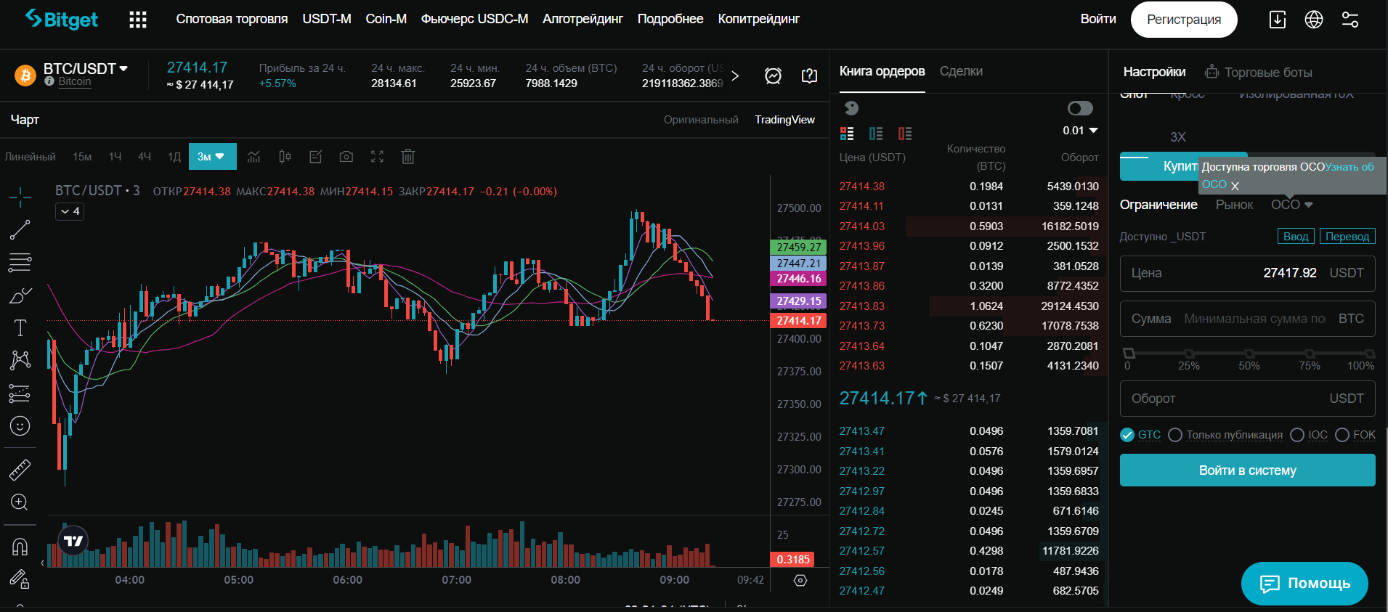The height and width of the screenshot is (612, 1388).
Task: Open the chart patterns tool
Action: tap(19, 360)
